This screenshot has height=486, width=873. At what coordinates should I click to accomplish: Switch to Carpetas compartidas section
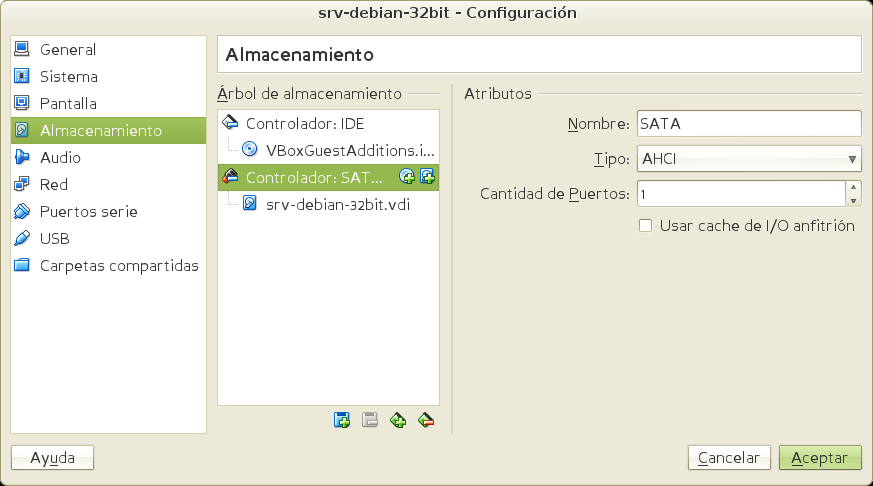118,266
